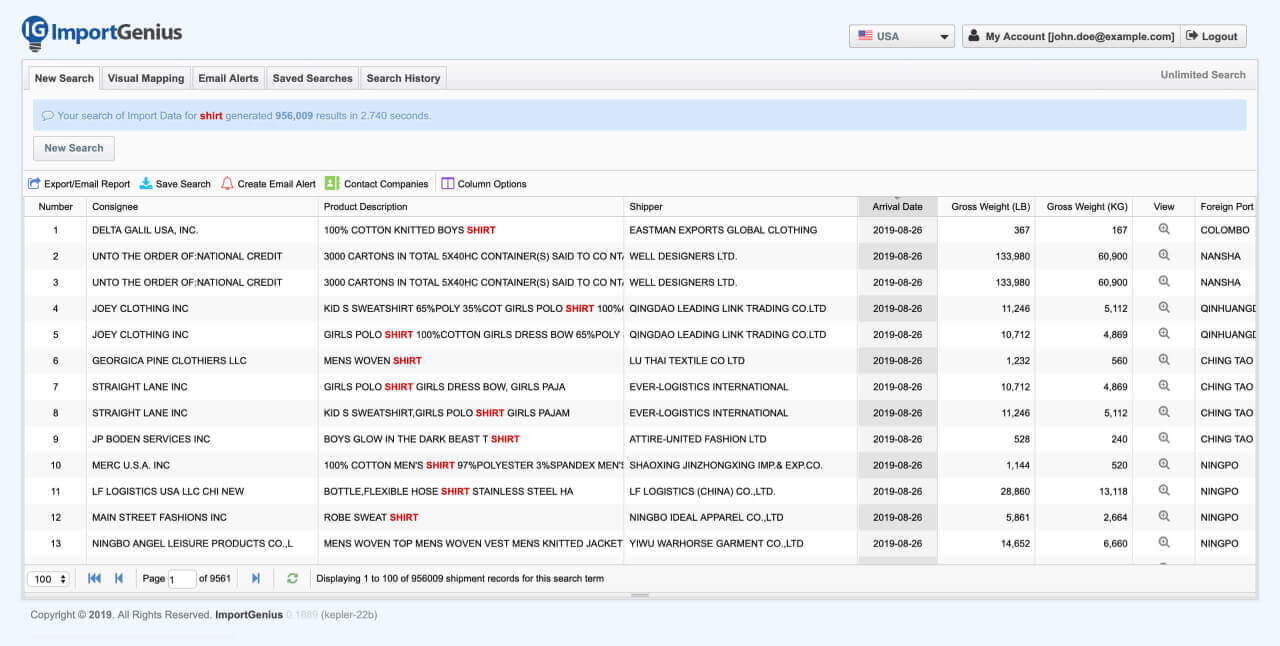Expand the USA country dropdown

tap(901, 36)
